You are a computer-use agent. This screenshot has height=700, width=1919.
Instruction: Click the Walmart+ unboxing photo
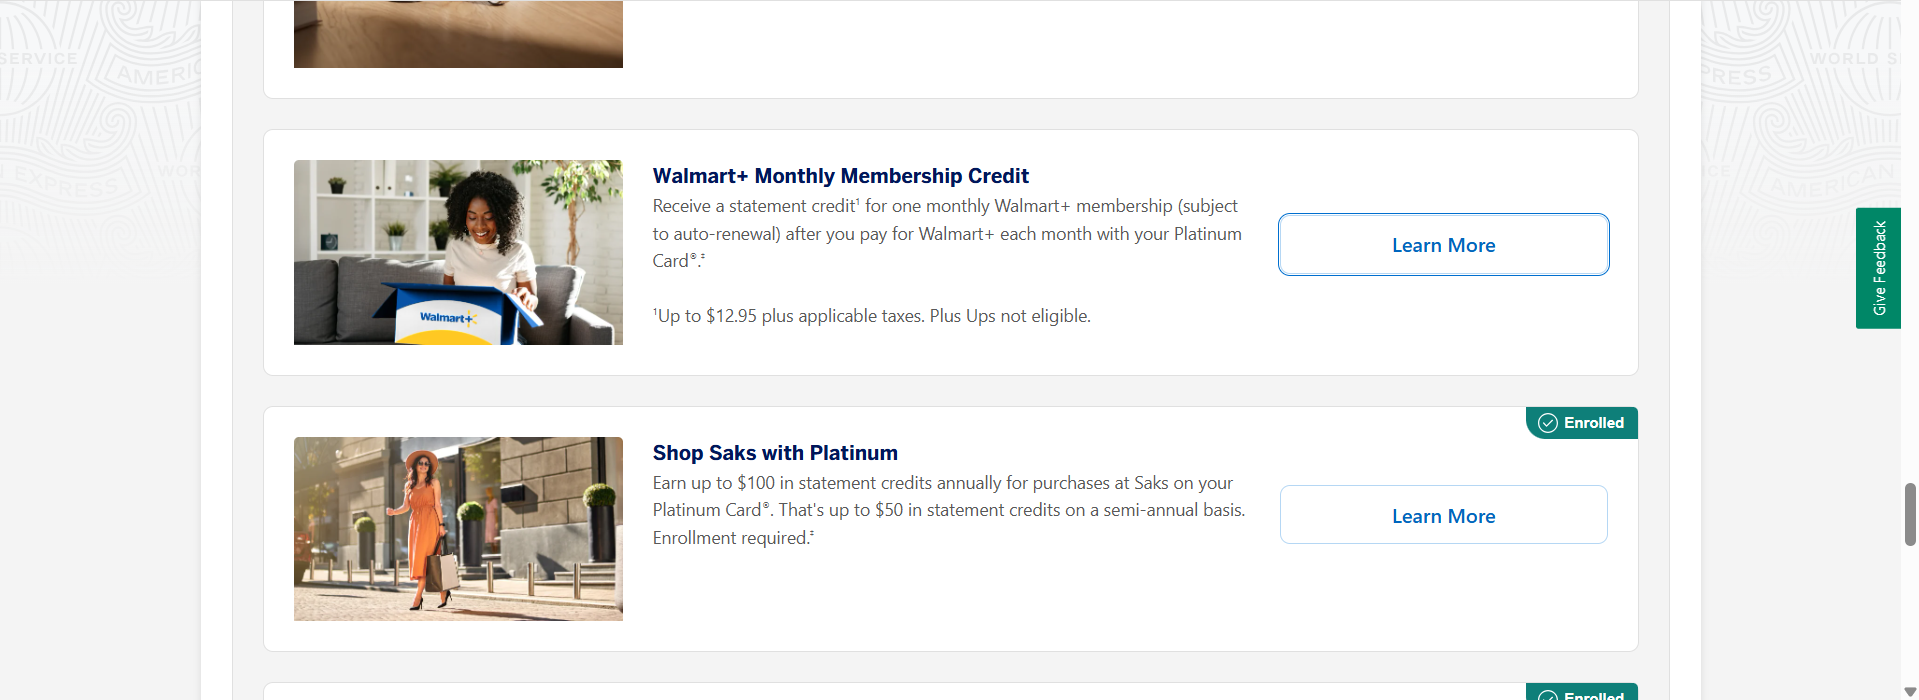(457, 252)
